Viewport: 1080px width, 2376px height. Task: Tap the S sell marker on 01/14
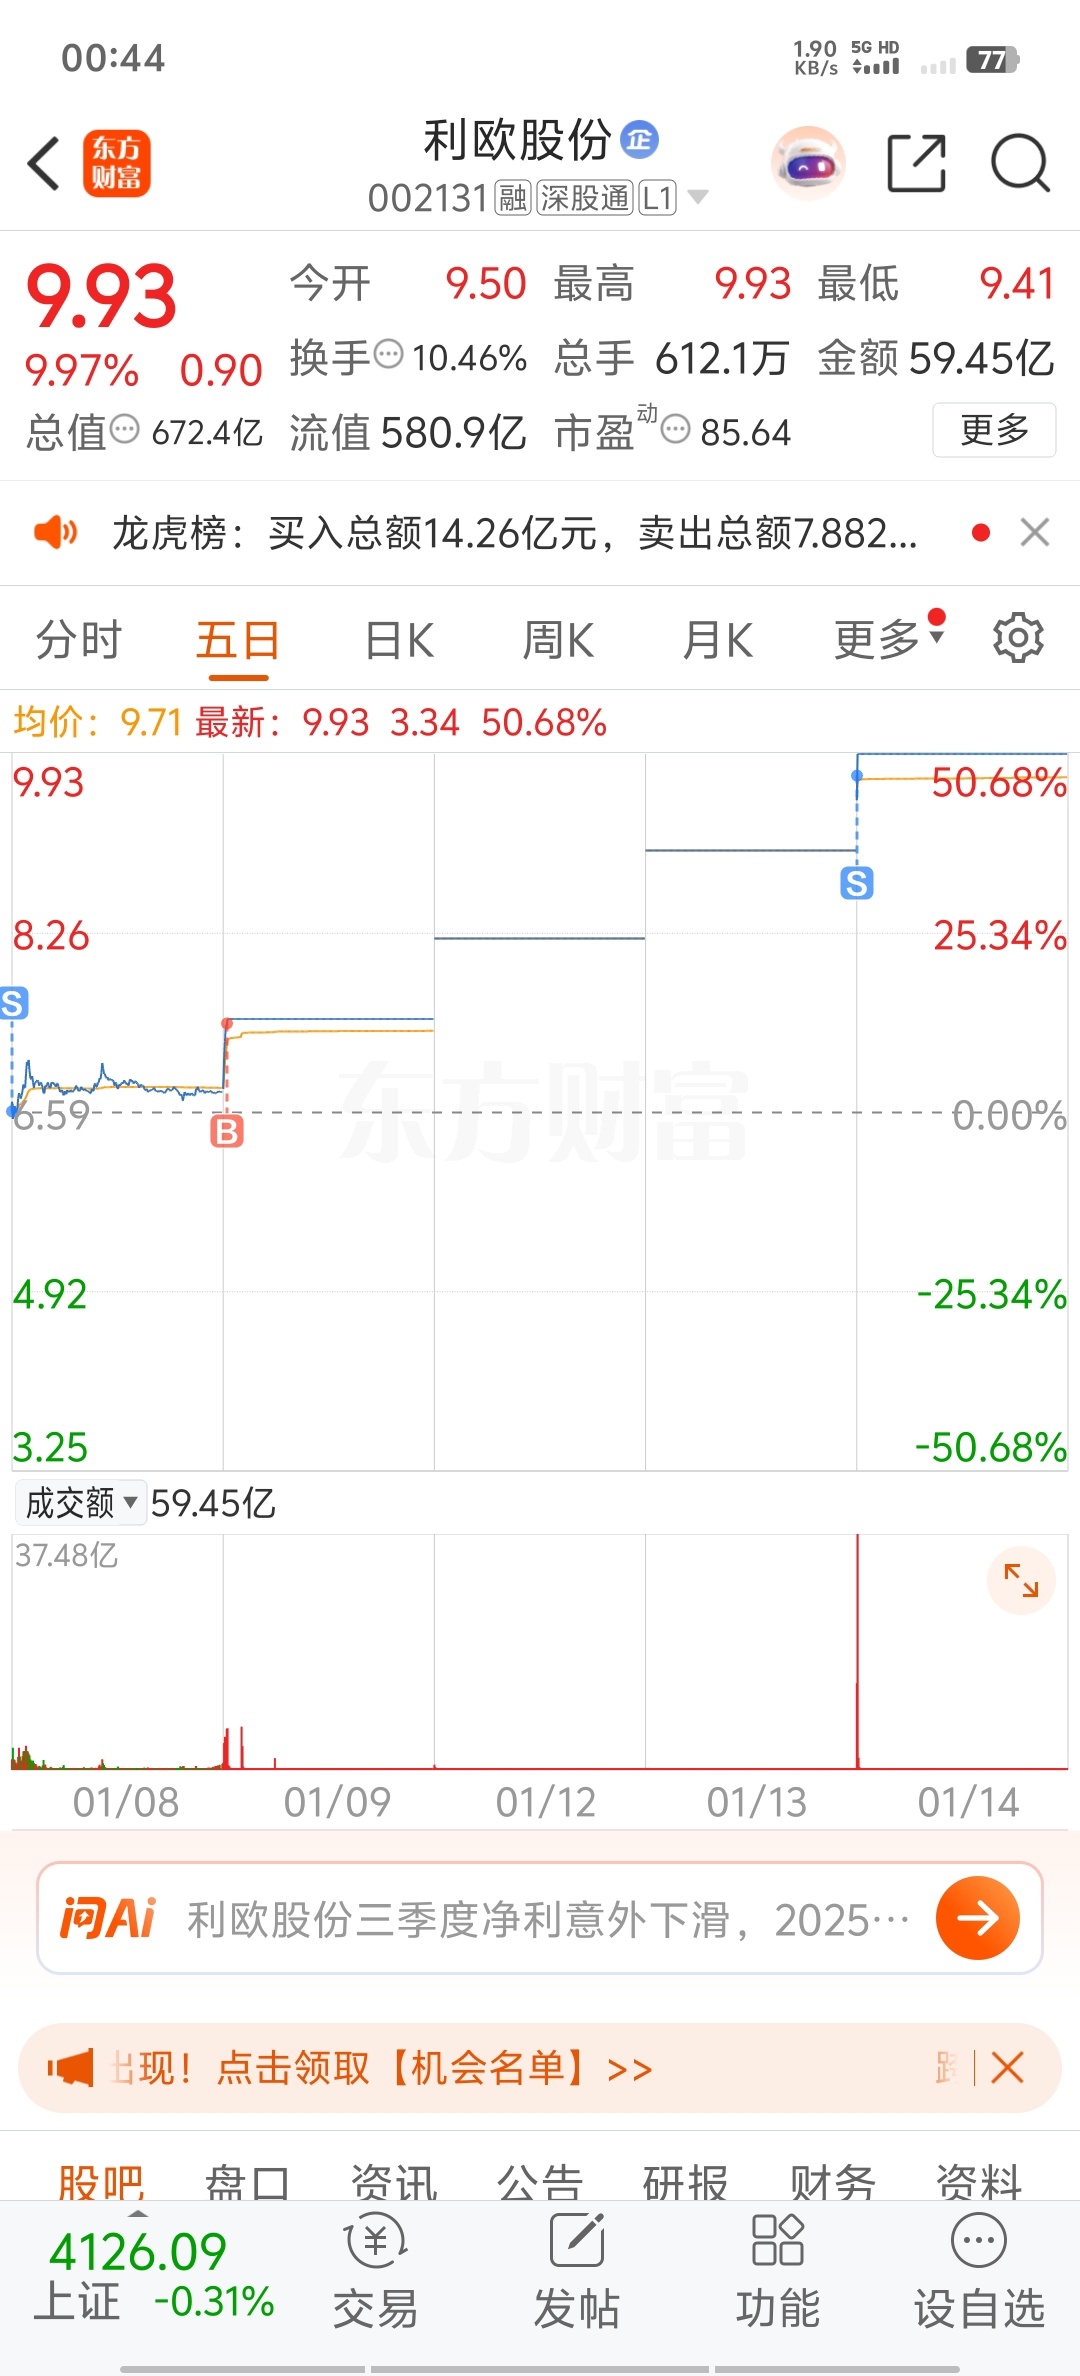(857, 884)
